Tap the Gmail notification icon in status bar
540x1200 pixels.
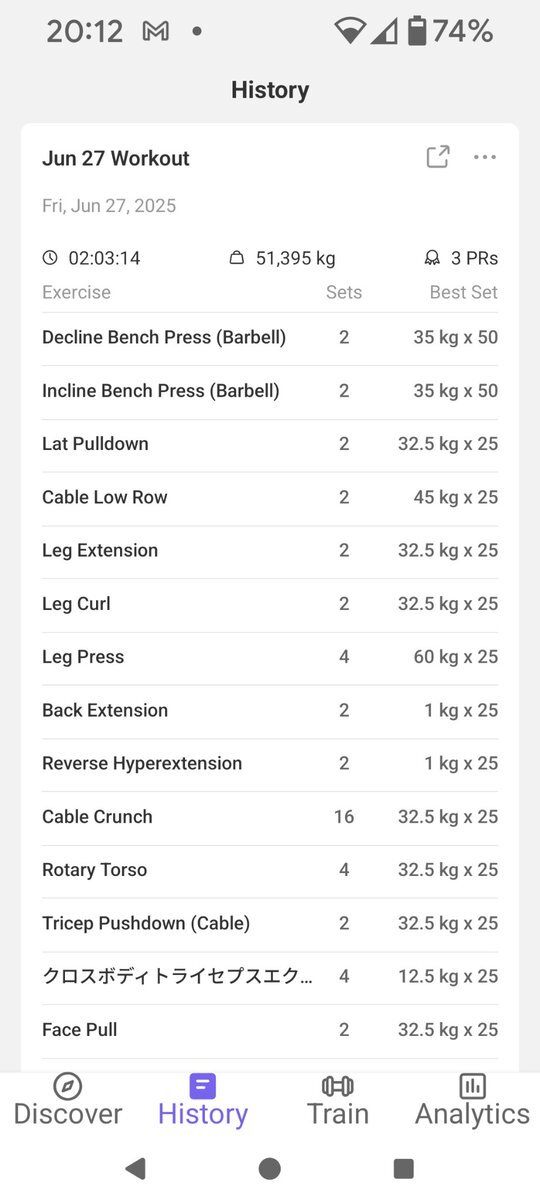click(x=155, y=32)
